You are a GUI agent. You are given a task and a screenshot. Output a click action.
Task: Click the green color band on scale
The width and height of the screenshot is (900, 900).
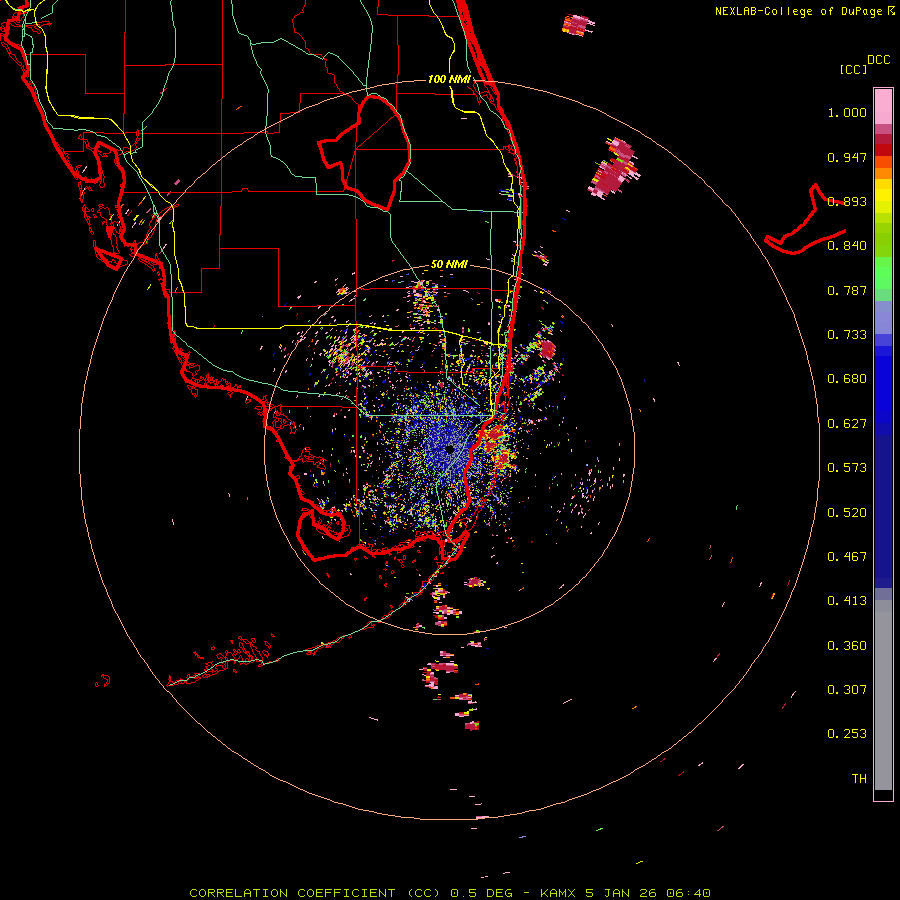pyautogui.click(x=883, y=273)
